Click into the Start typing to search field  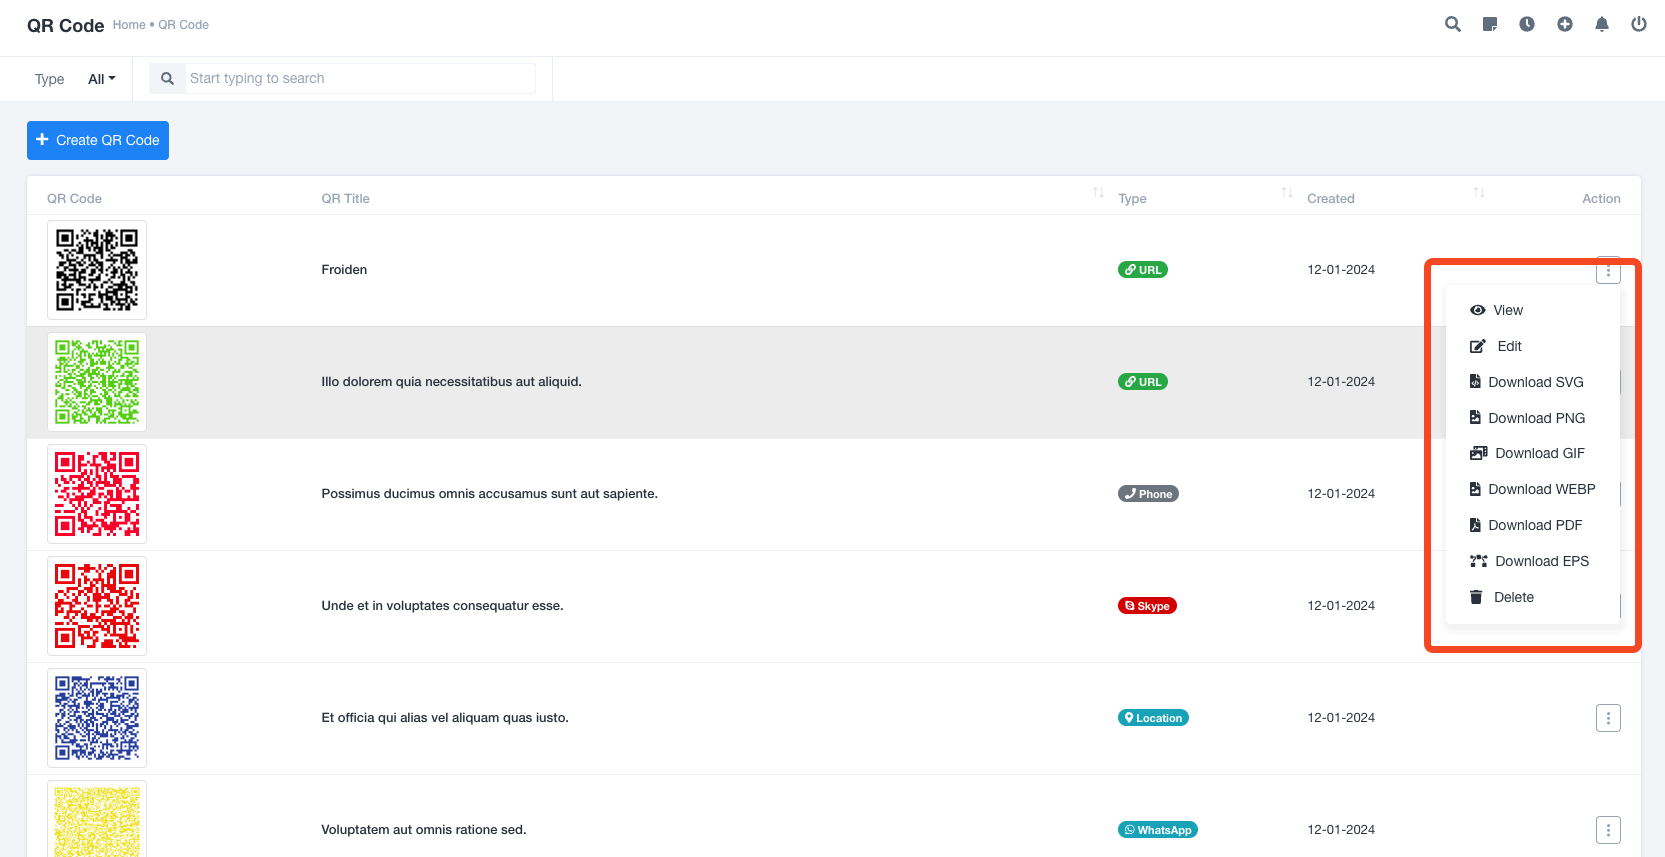360,78
